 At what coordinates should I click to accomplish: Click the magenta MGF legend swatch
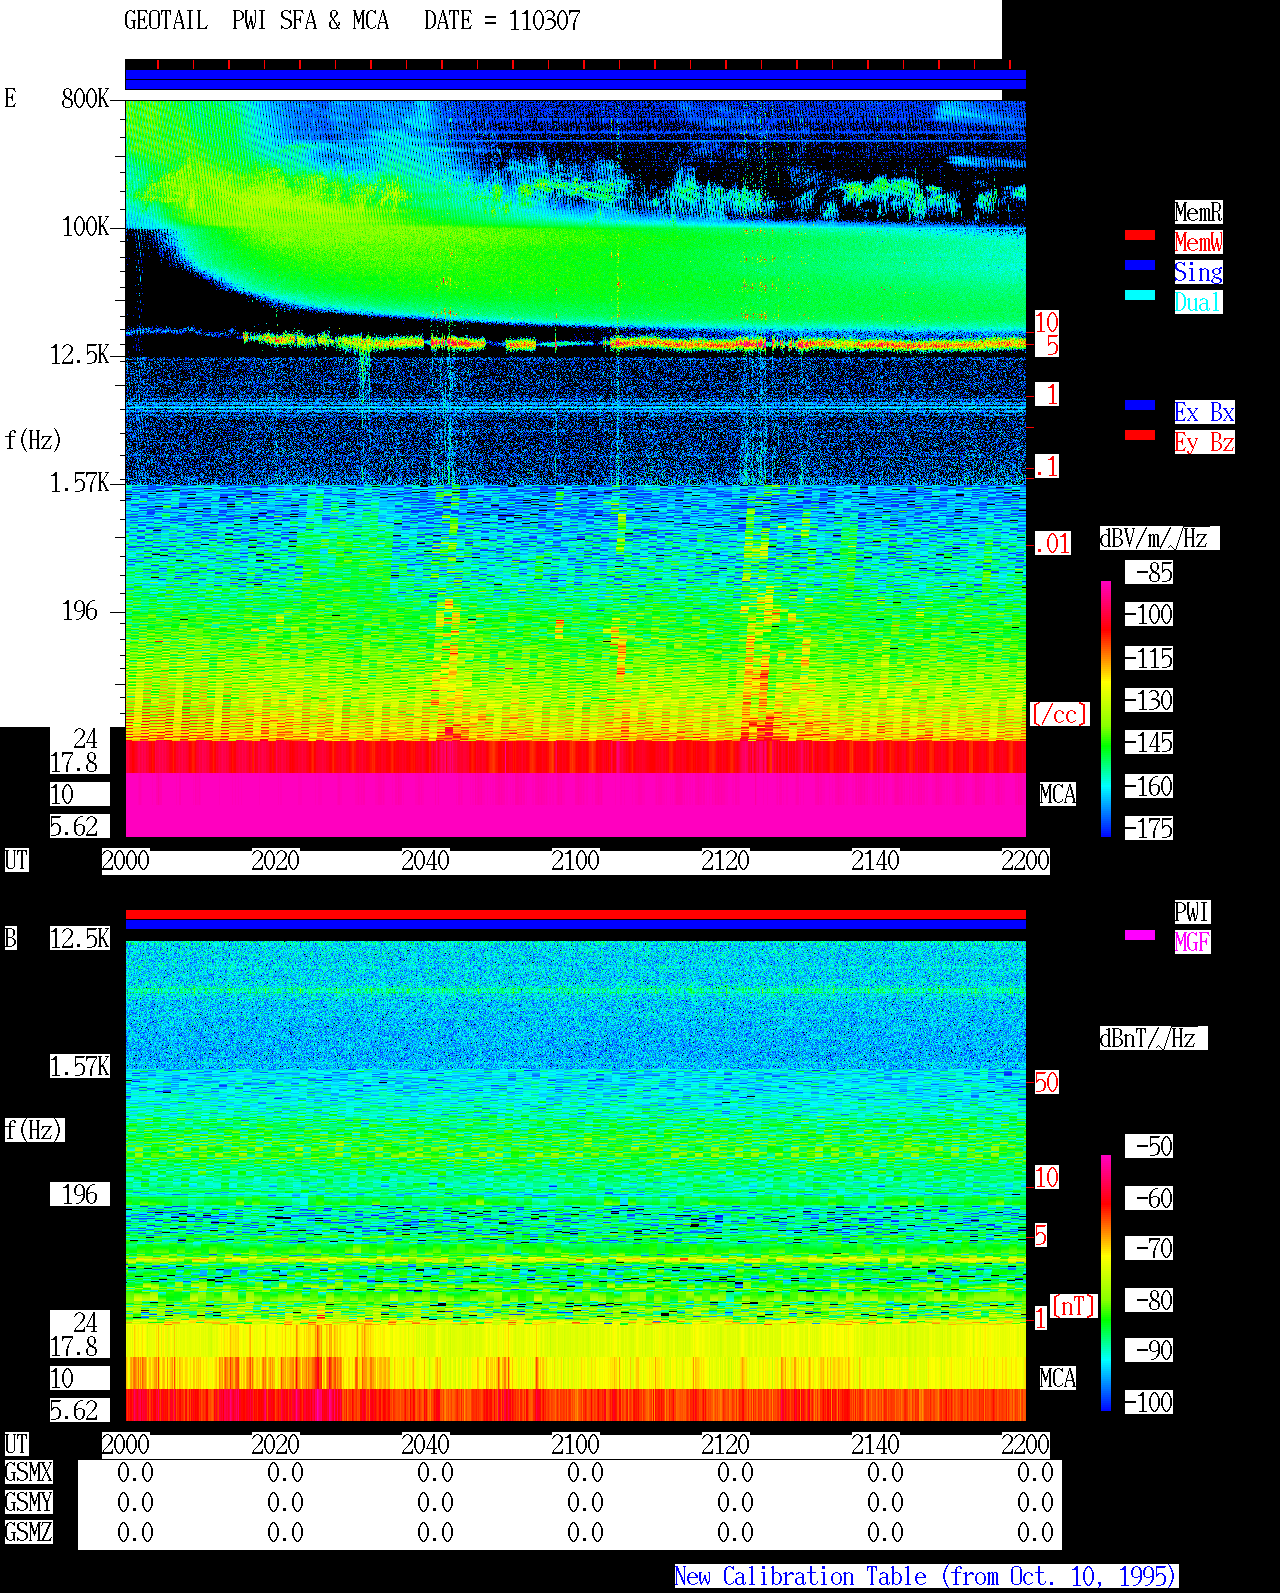tap(1140, 935)
